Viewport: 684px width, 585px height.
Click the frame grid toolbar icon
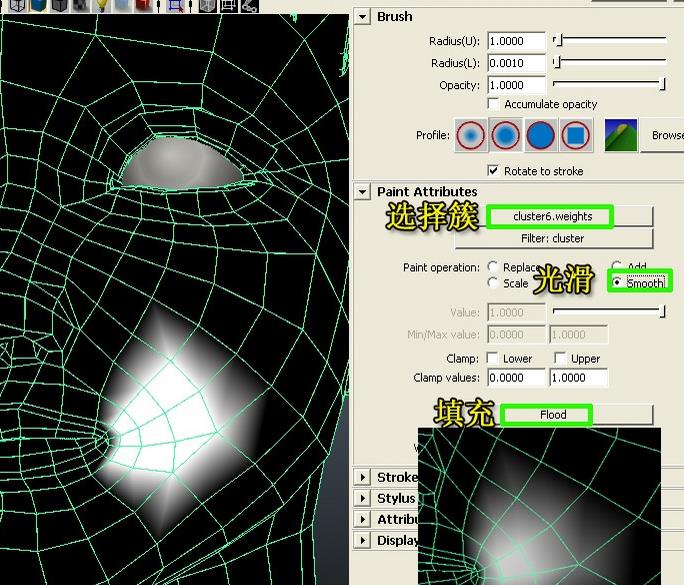229,5
